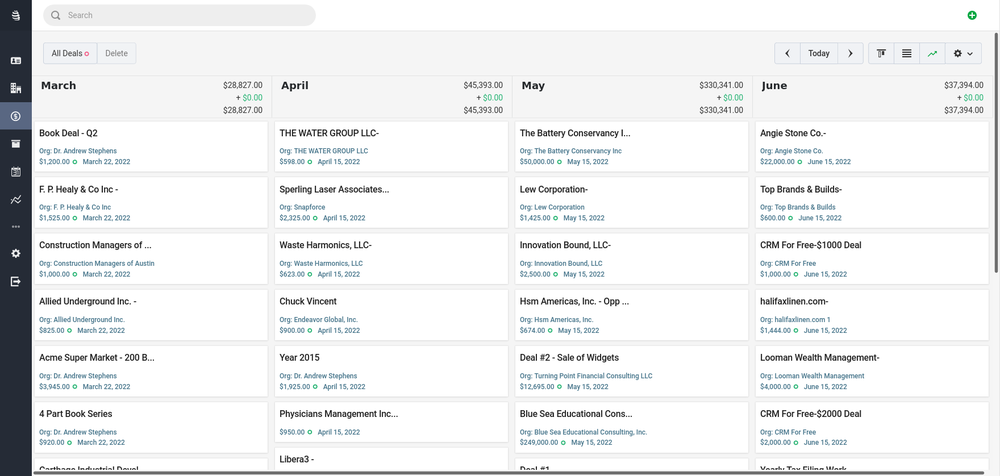Open the halifaxlinen.com- deal title
The height and width of the screenshot is (476, 1000).
pyautogui.click(x=794, y=301)
